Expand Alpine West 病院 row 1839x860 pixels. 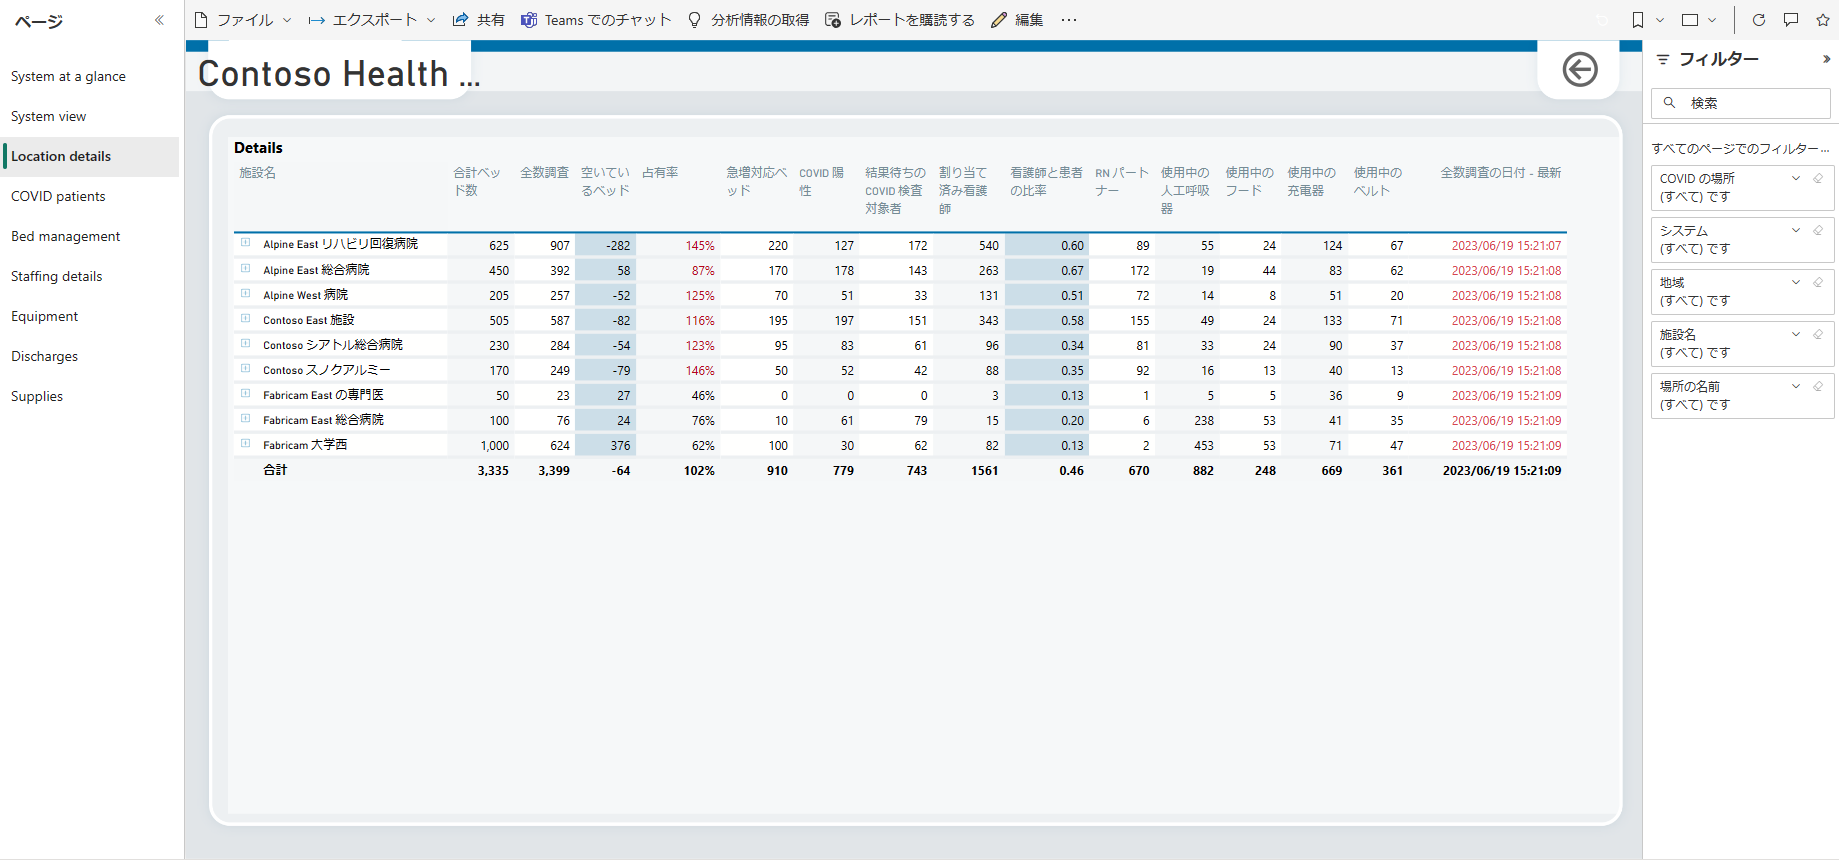[x=245, y=293]
